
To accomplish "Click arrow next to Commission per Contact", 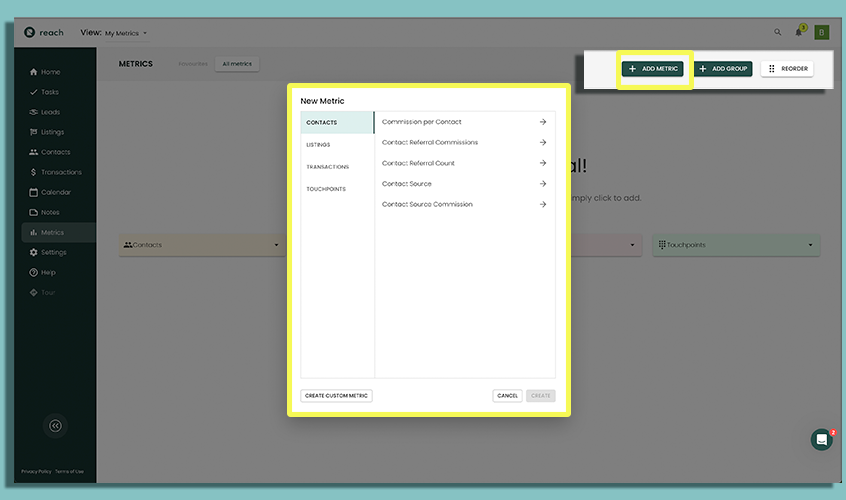I will 543,122.
